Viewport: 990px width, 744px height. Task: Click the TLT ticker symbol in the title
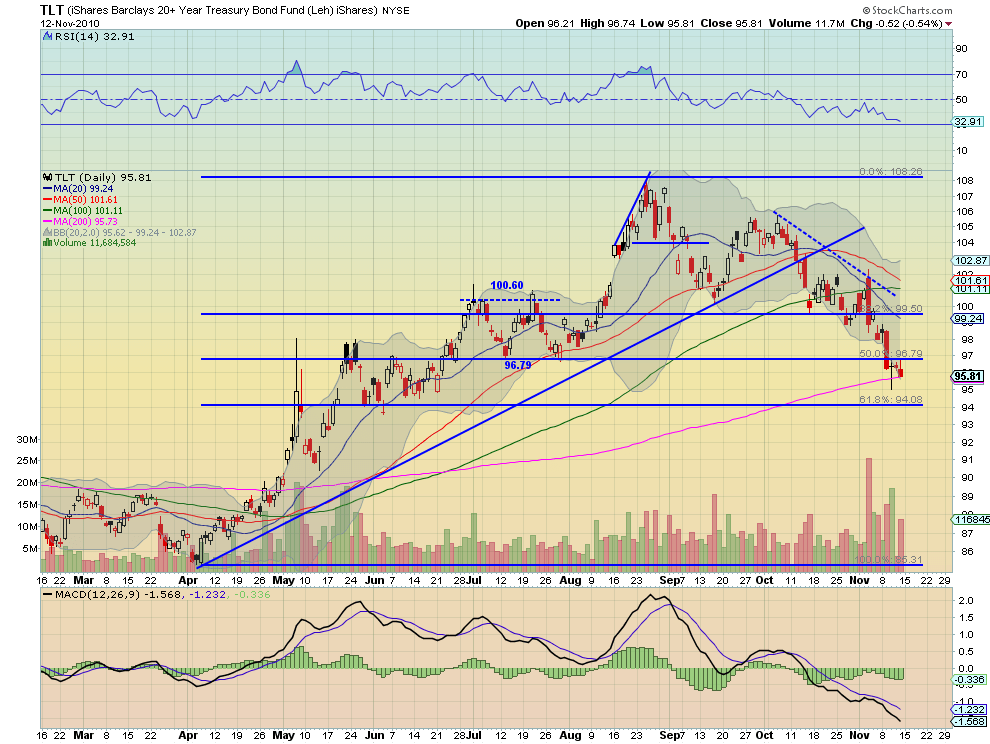point(51,10)
